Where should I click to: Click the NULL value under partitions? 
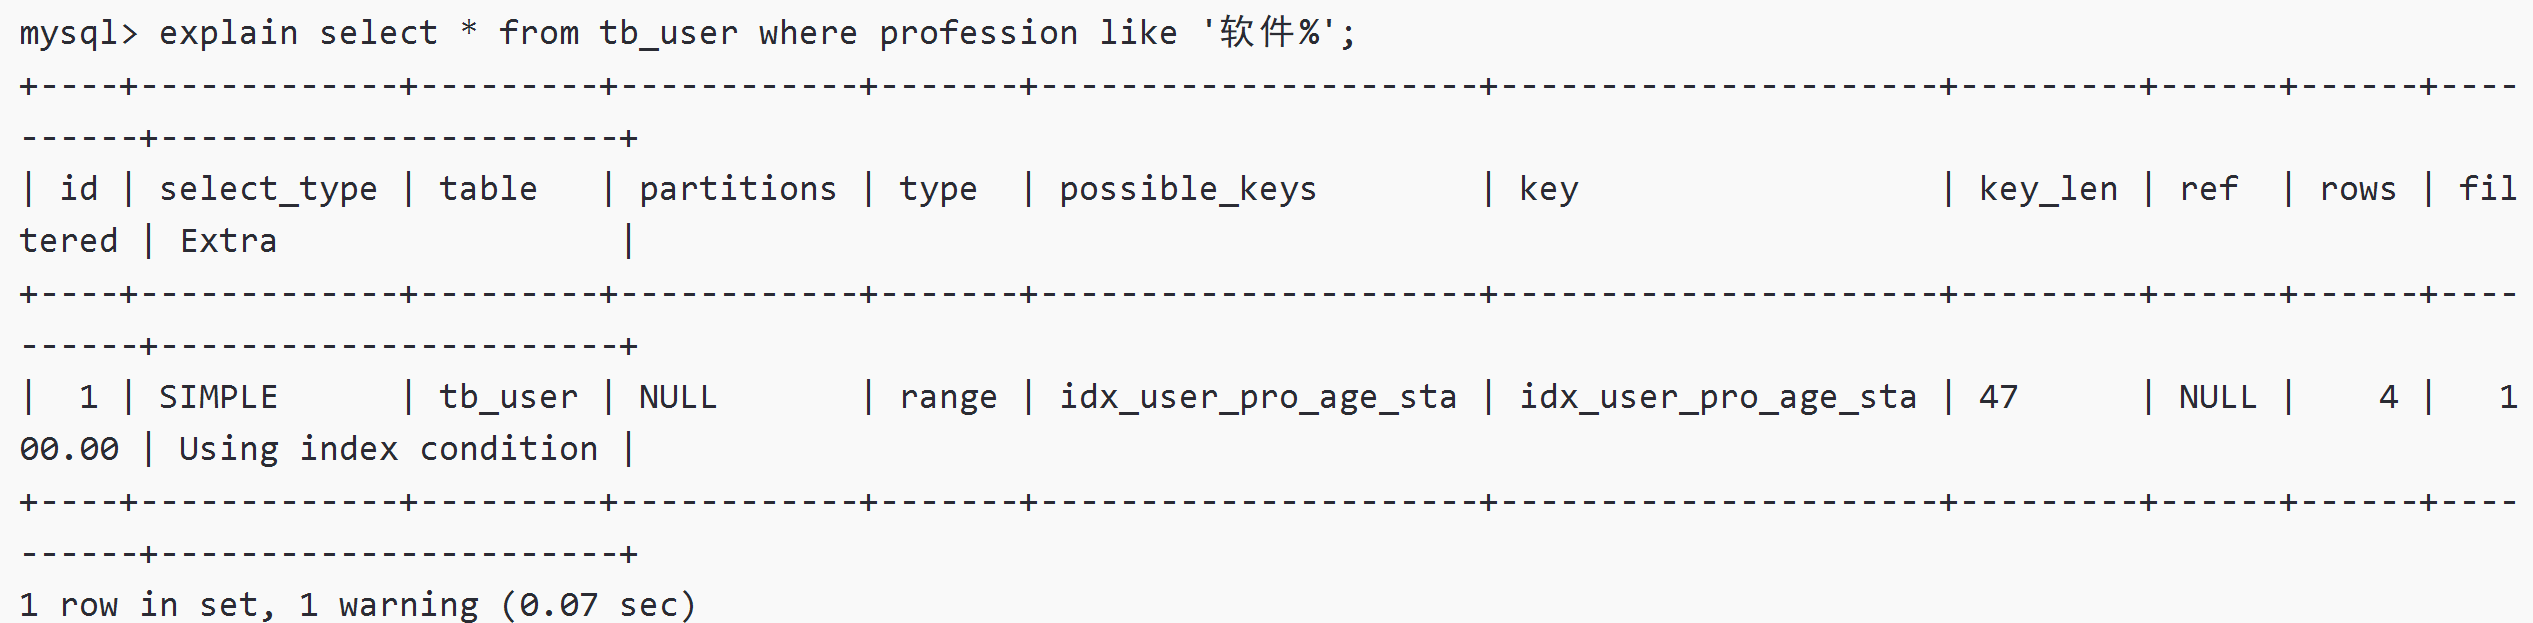(x=677, y=398)
